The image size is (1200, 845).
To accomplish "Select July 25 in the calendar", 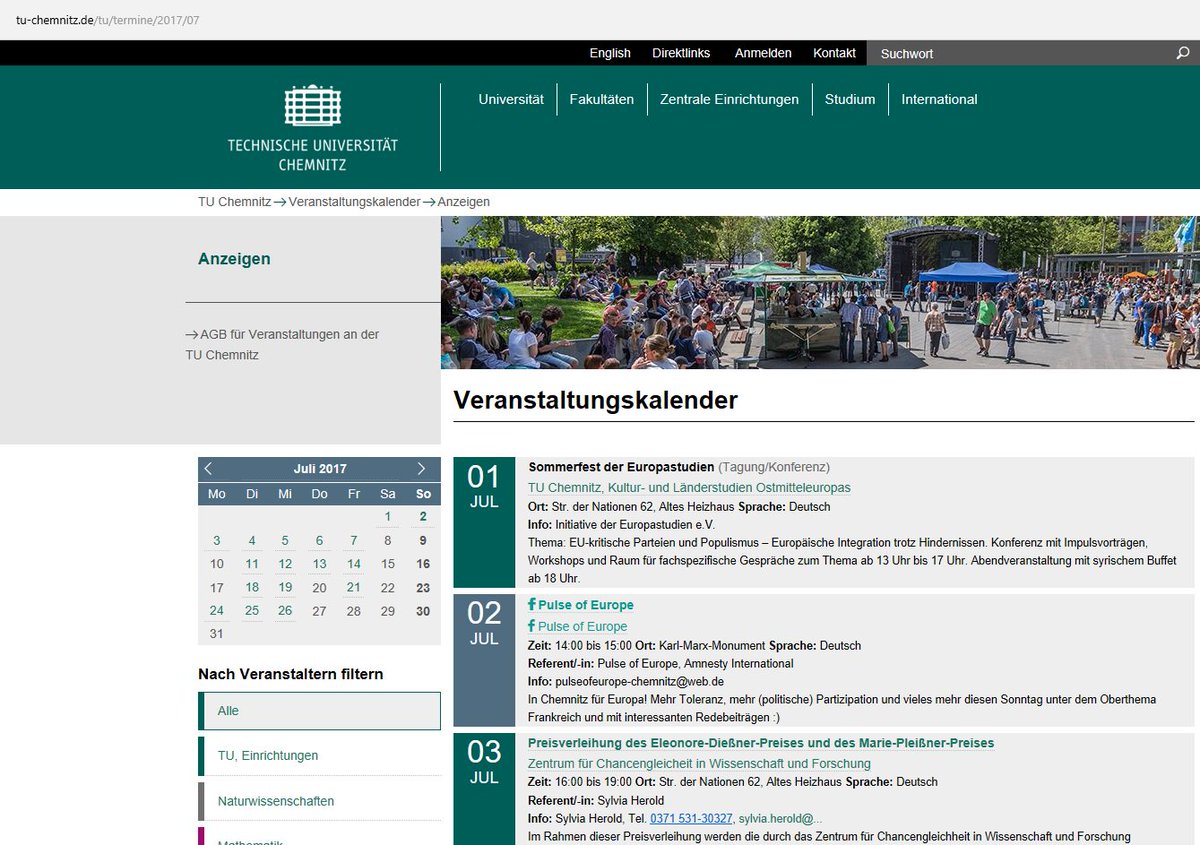I will pos(252,610).
